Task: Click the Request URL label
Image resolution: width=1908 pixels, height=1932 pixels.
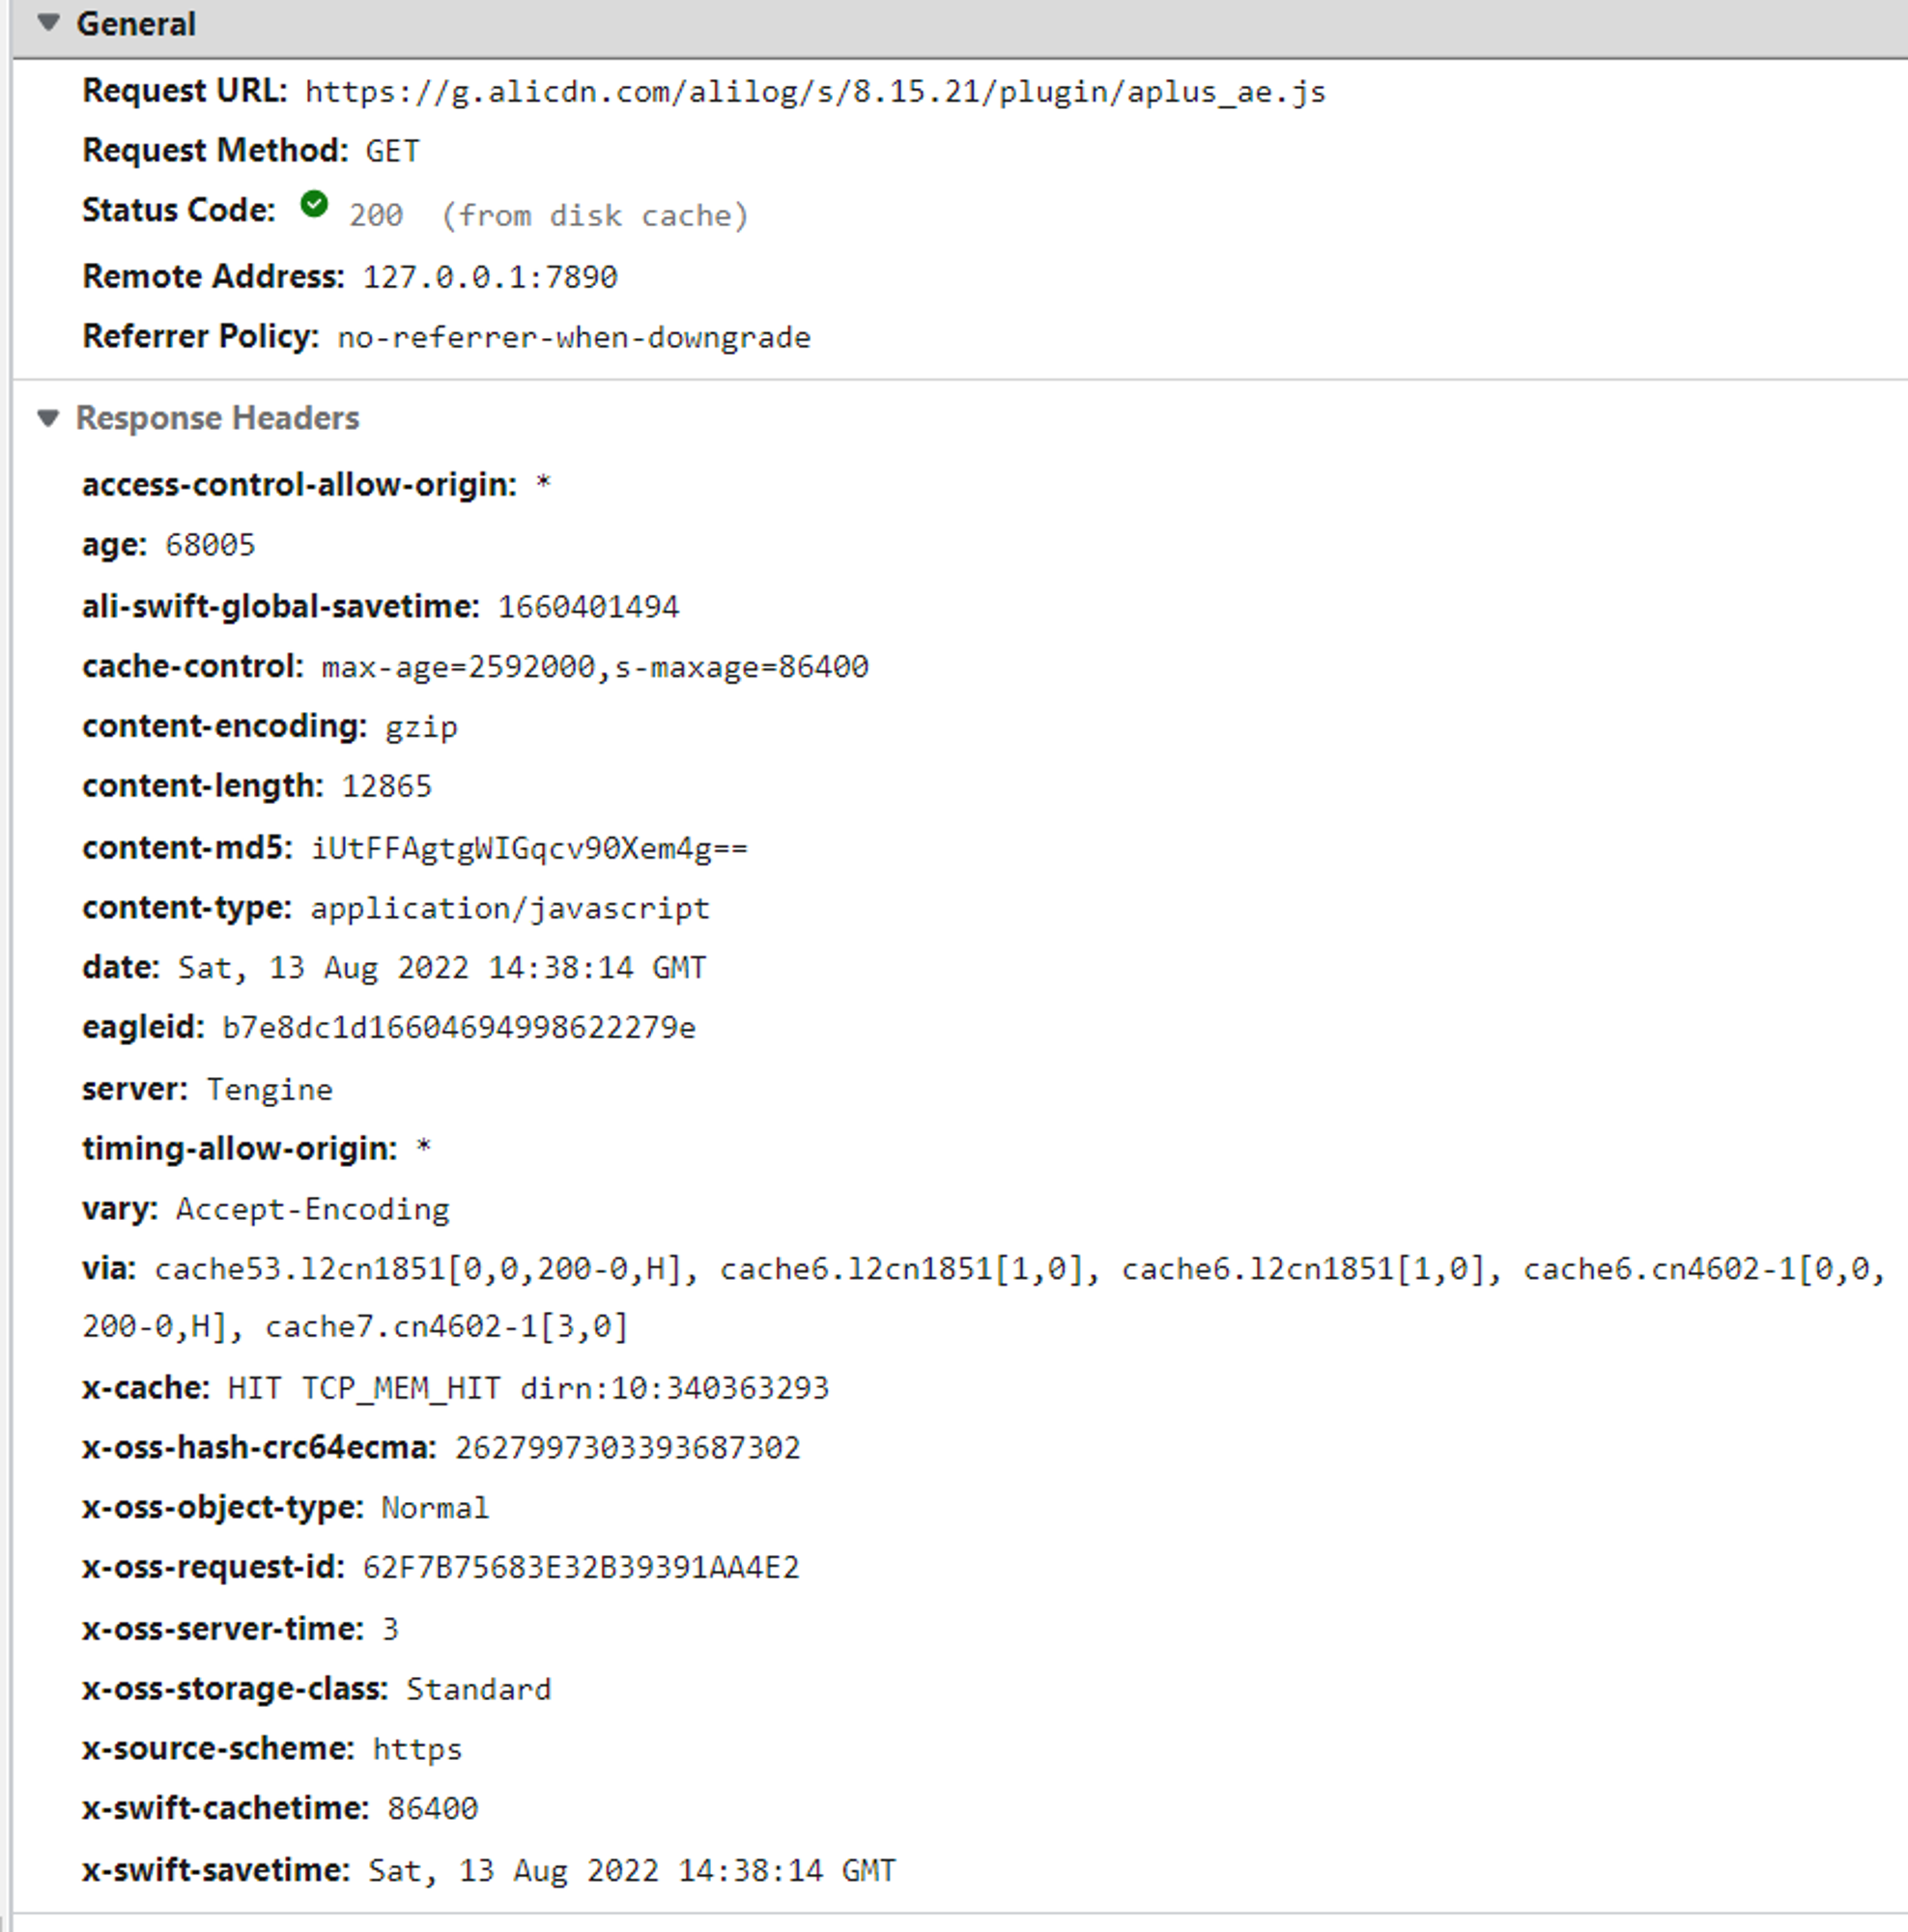Action: click(x=184, y=91)
